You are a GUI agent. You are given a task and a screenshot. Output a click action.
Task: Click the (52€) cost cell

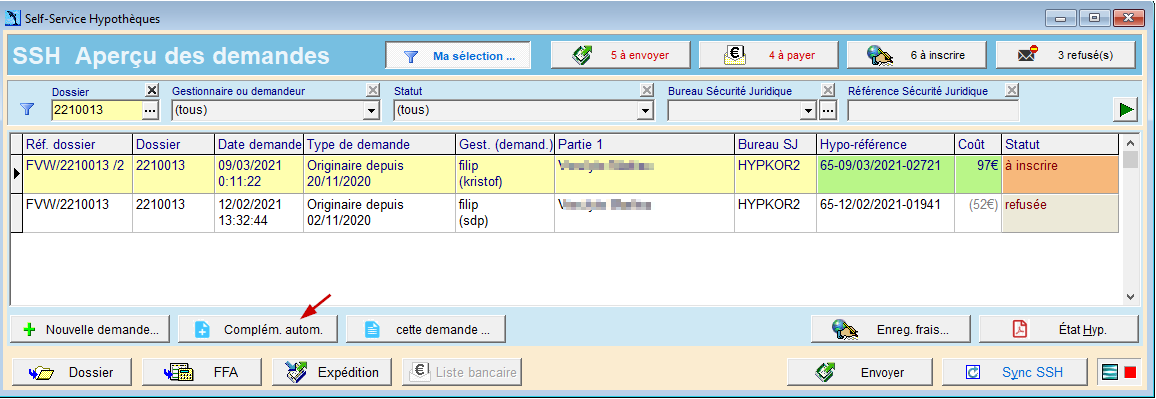point(978,213)
